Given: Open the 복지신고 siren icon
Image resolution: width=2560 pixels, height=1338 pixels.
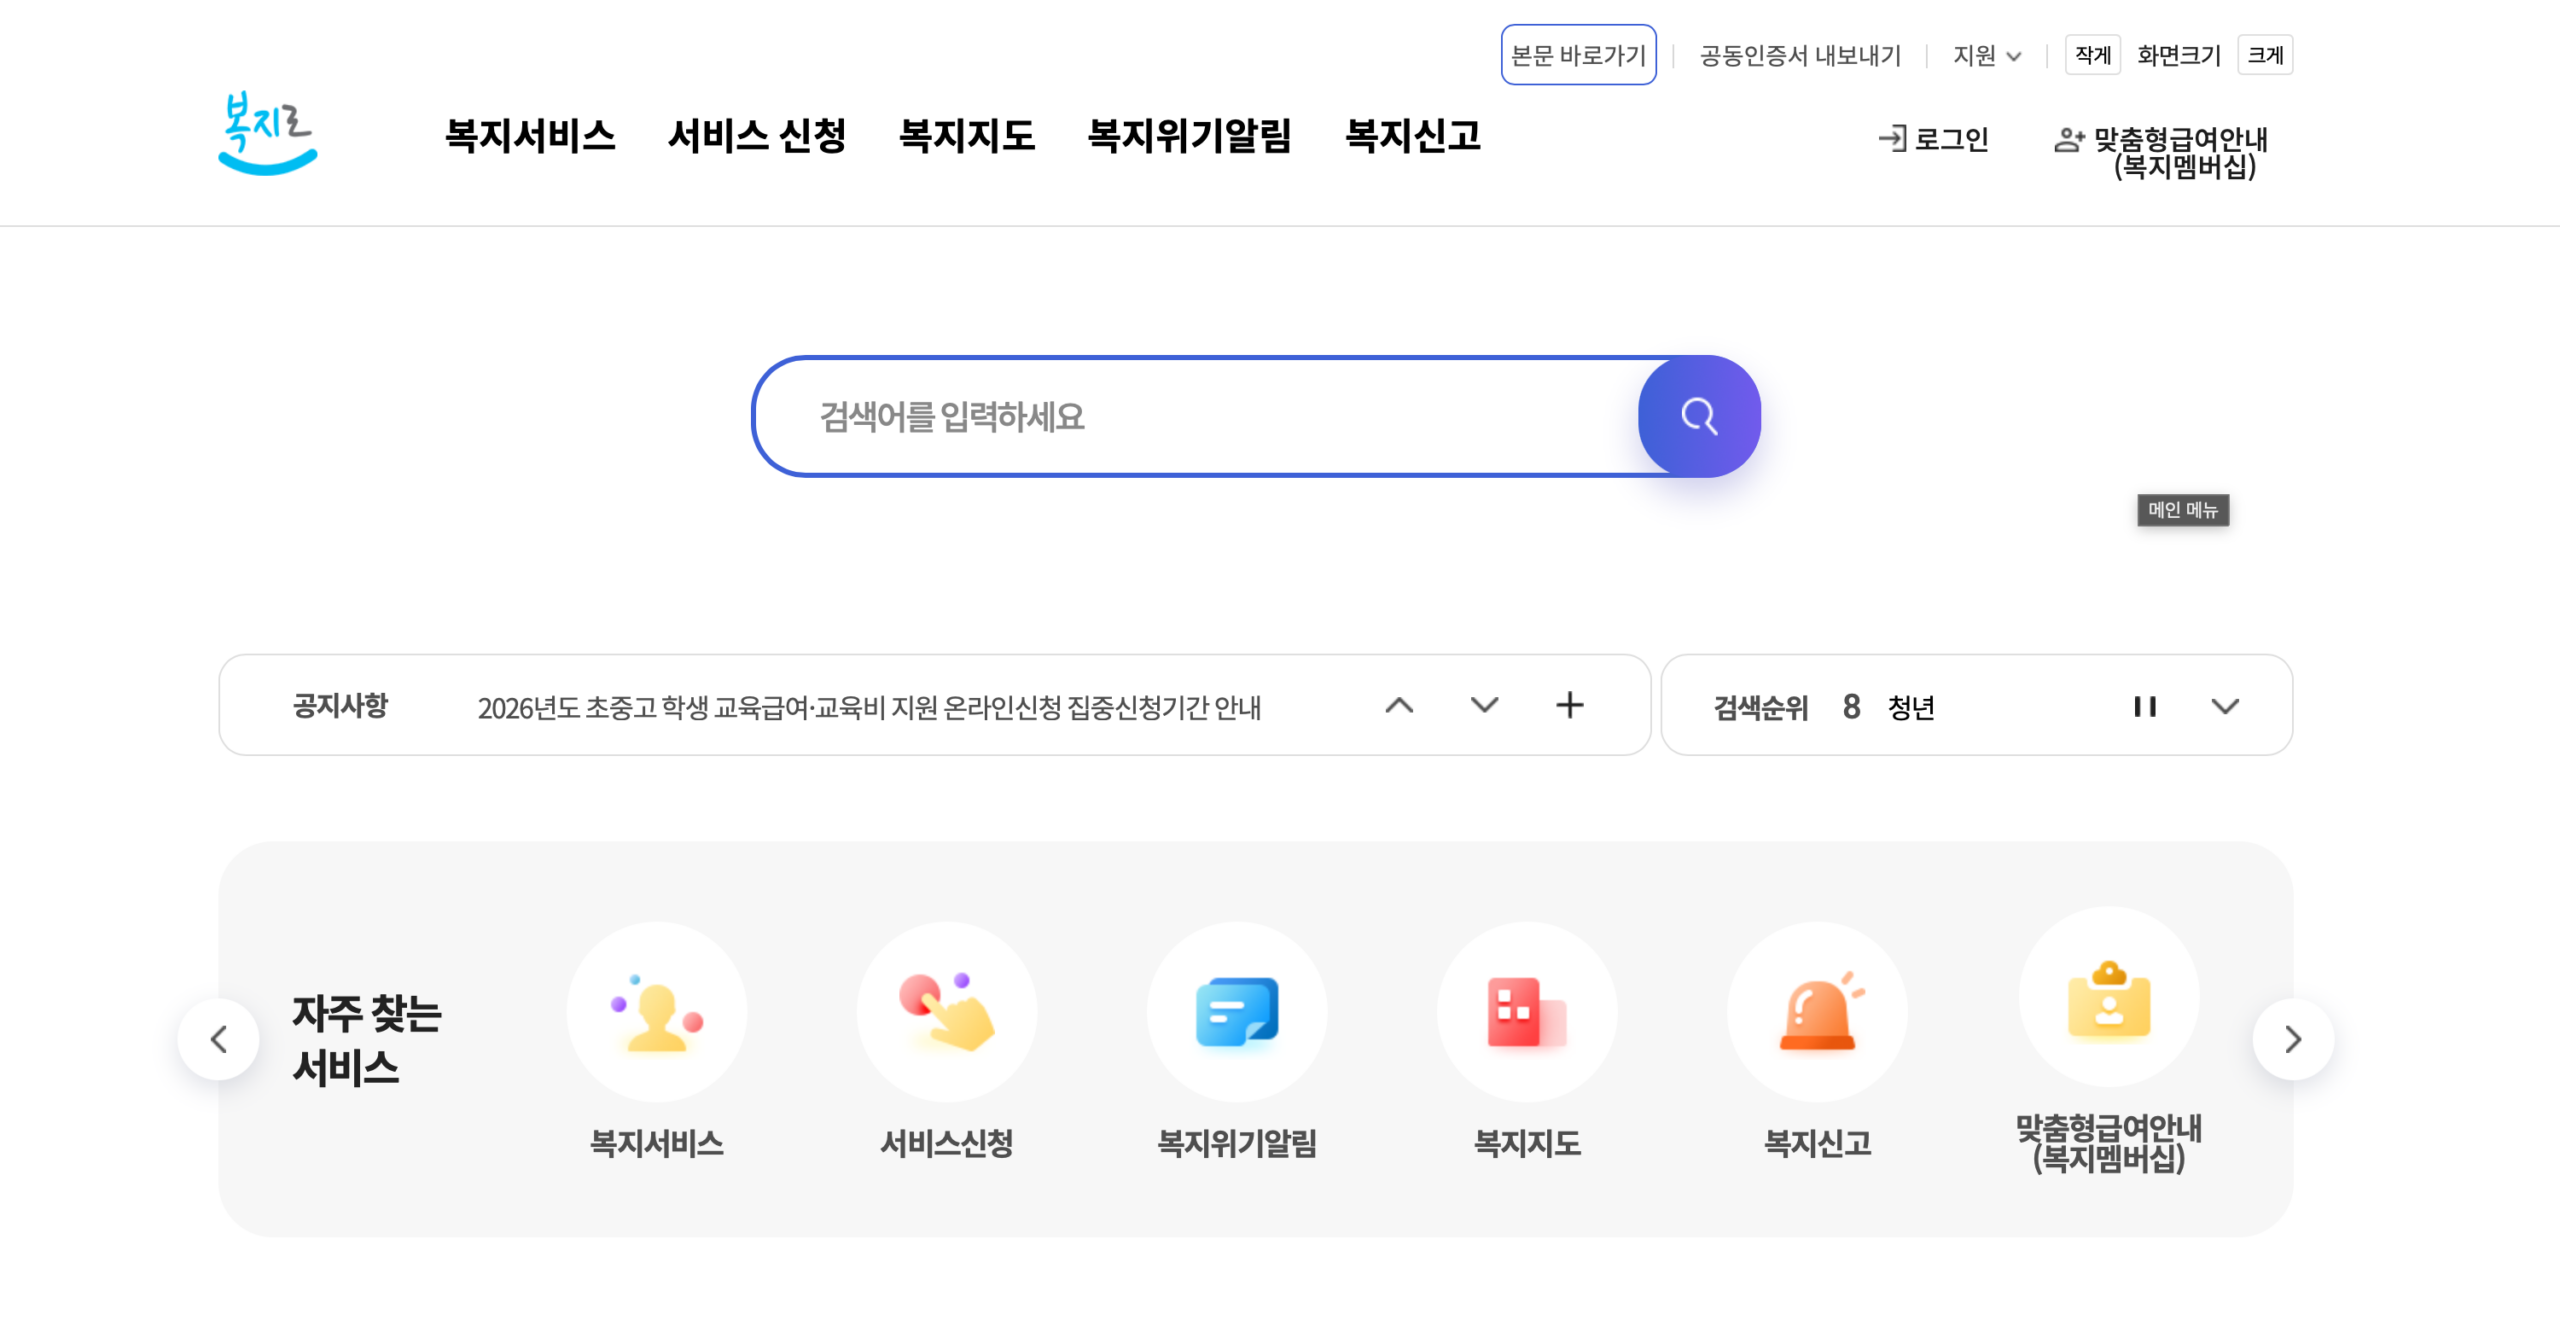Looking at the screenshot, I should (x=1816, y=1012).
